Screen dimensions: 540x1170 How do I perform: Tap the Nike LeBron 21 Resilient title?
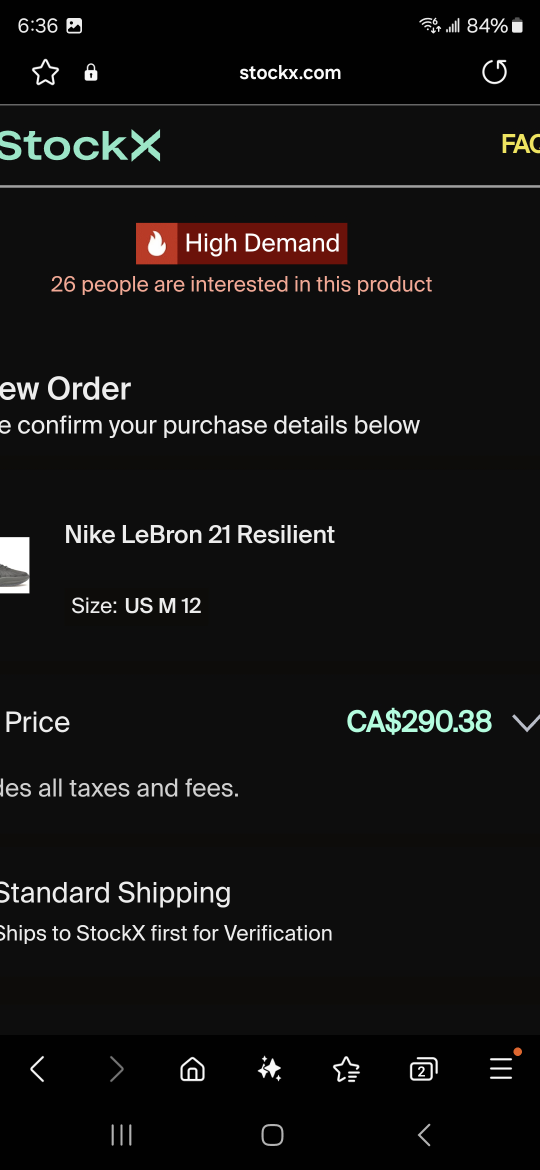pos(200,534)
